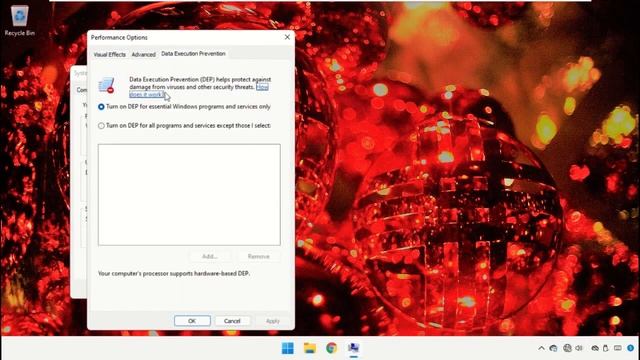Close the Performance Options dialog
Image resolution: width=640 pixels, height=360 pixels.
tap(287, 37)
